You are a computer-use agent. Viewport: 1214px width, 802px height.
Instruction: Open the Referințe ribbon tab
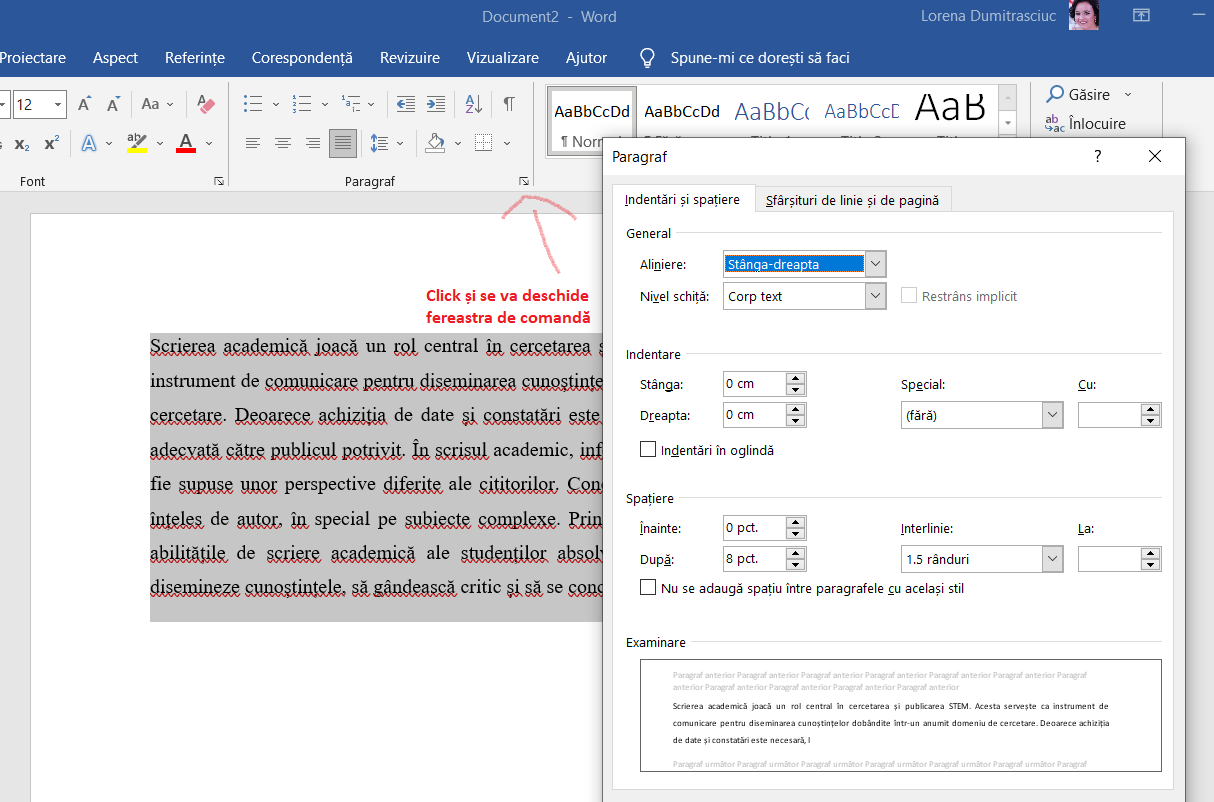(195, 58)
